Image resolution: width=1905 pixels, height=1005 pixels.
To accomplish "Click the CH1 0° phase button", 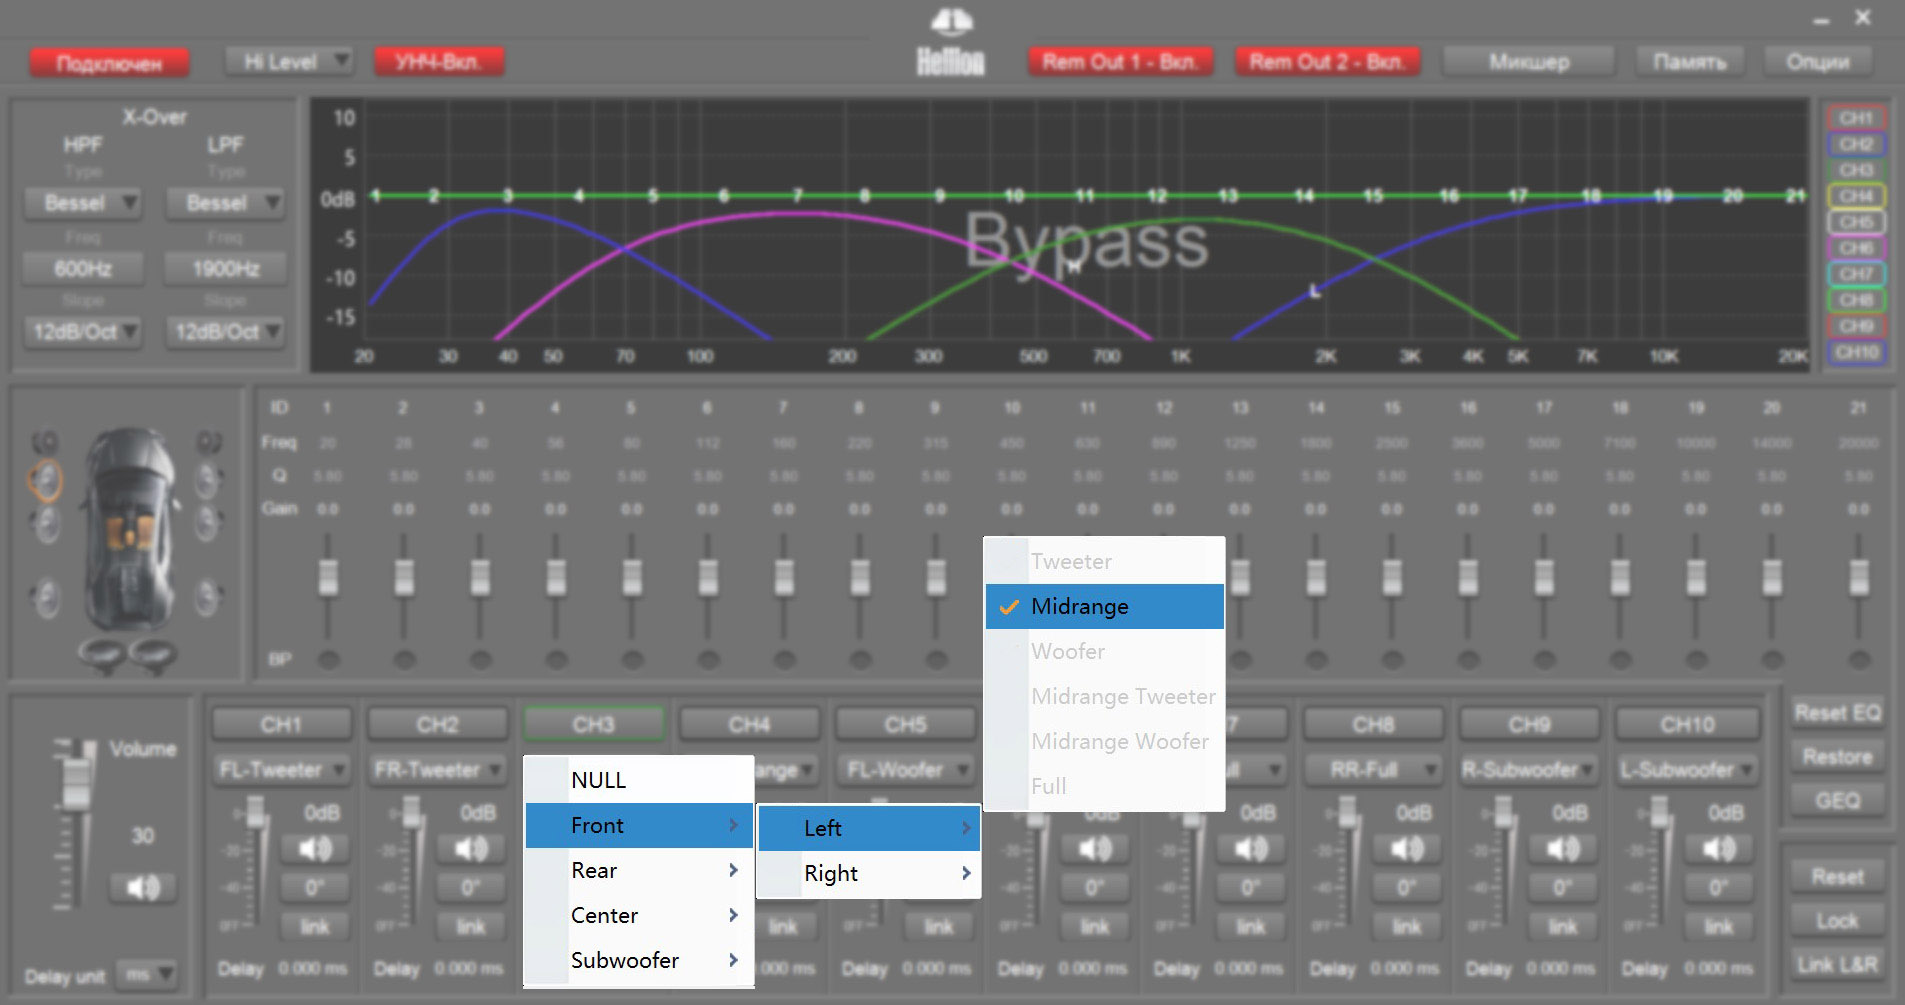I will click(x=316, y=888).
